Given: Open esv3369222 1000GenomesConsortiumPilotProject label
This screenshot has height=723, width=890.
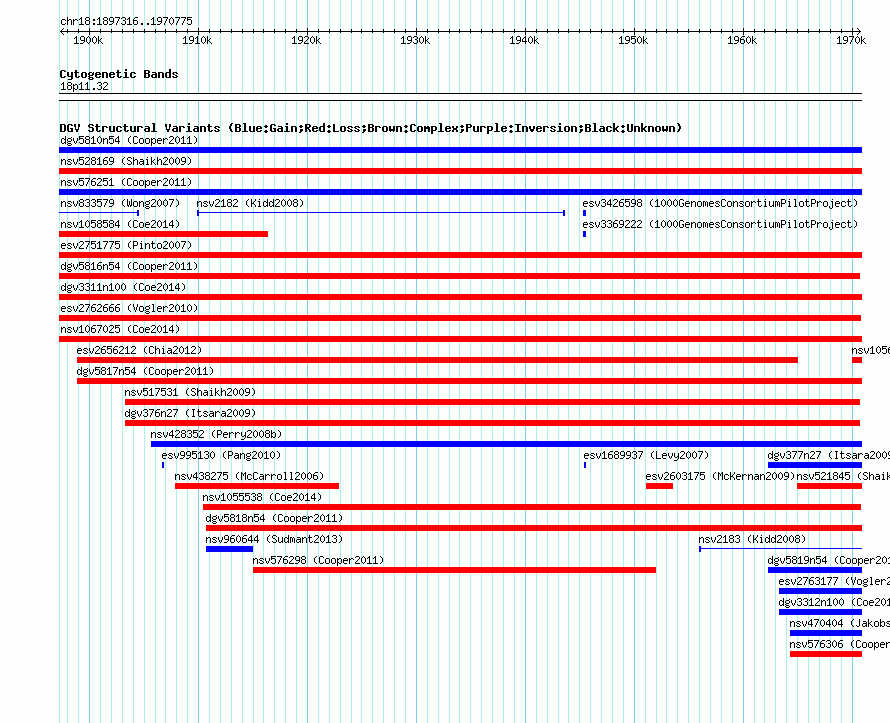Looking at the screenshot, I should (x=720, y=224).
